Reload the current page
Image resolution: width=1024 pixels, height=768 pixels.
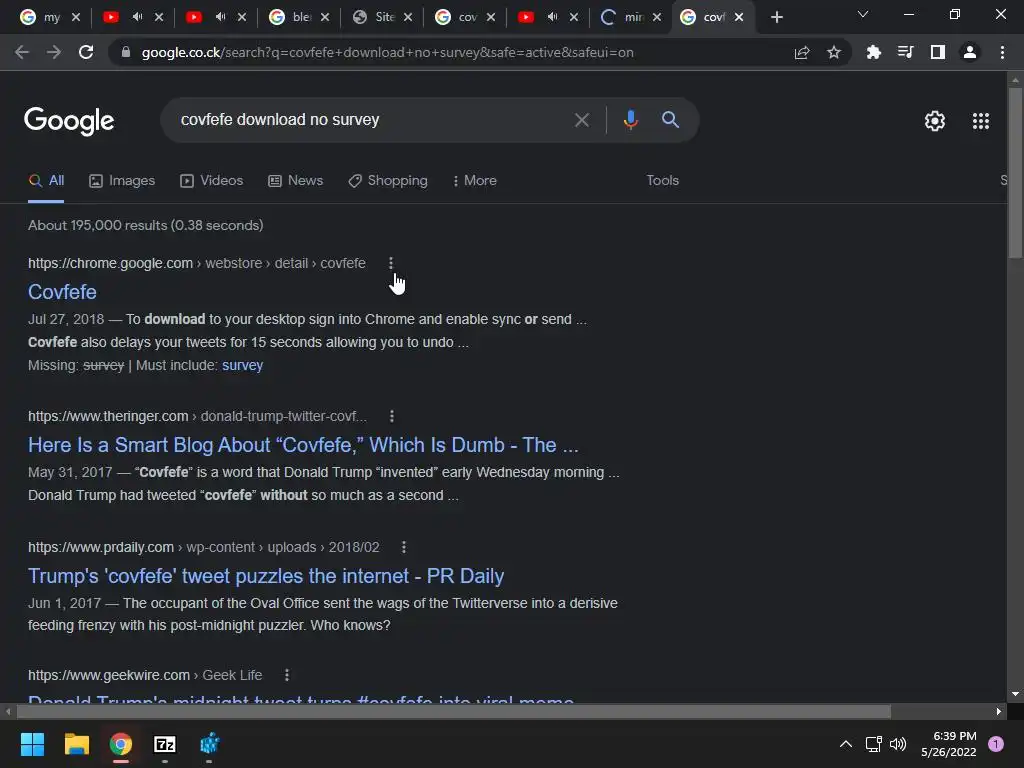coord(86,52)
